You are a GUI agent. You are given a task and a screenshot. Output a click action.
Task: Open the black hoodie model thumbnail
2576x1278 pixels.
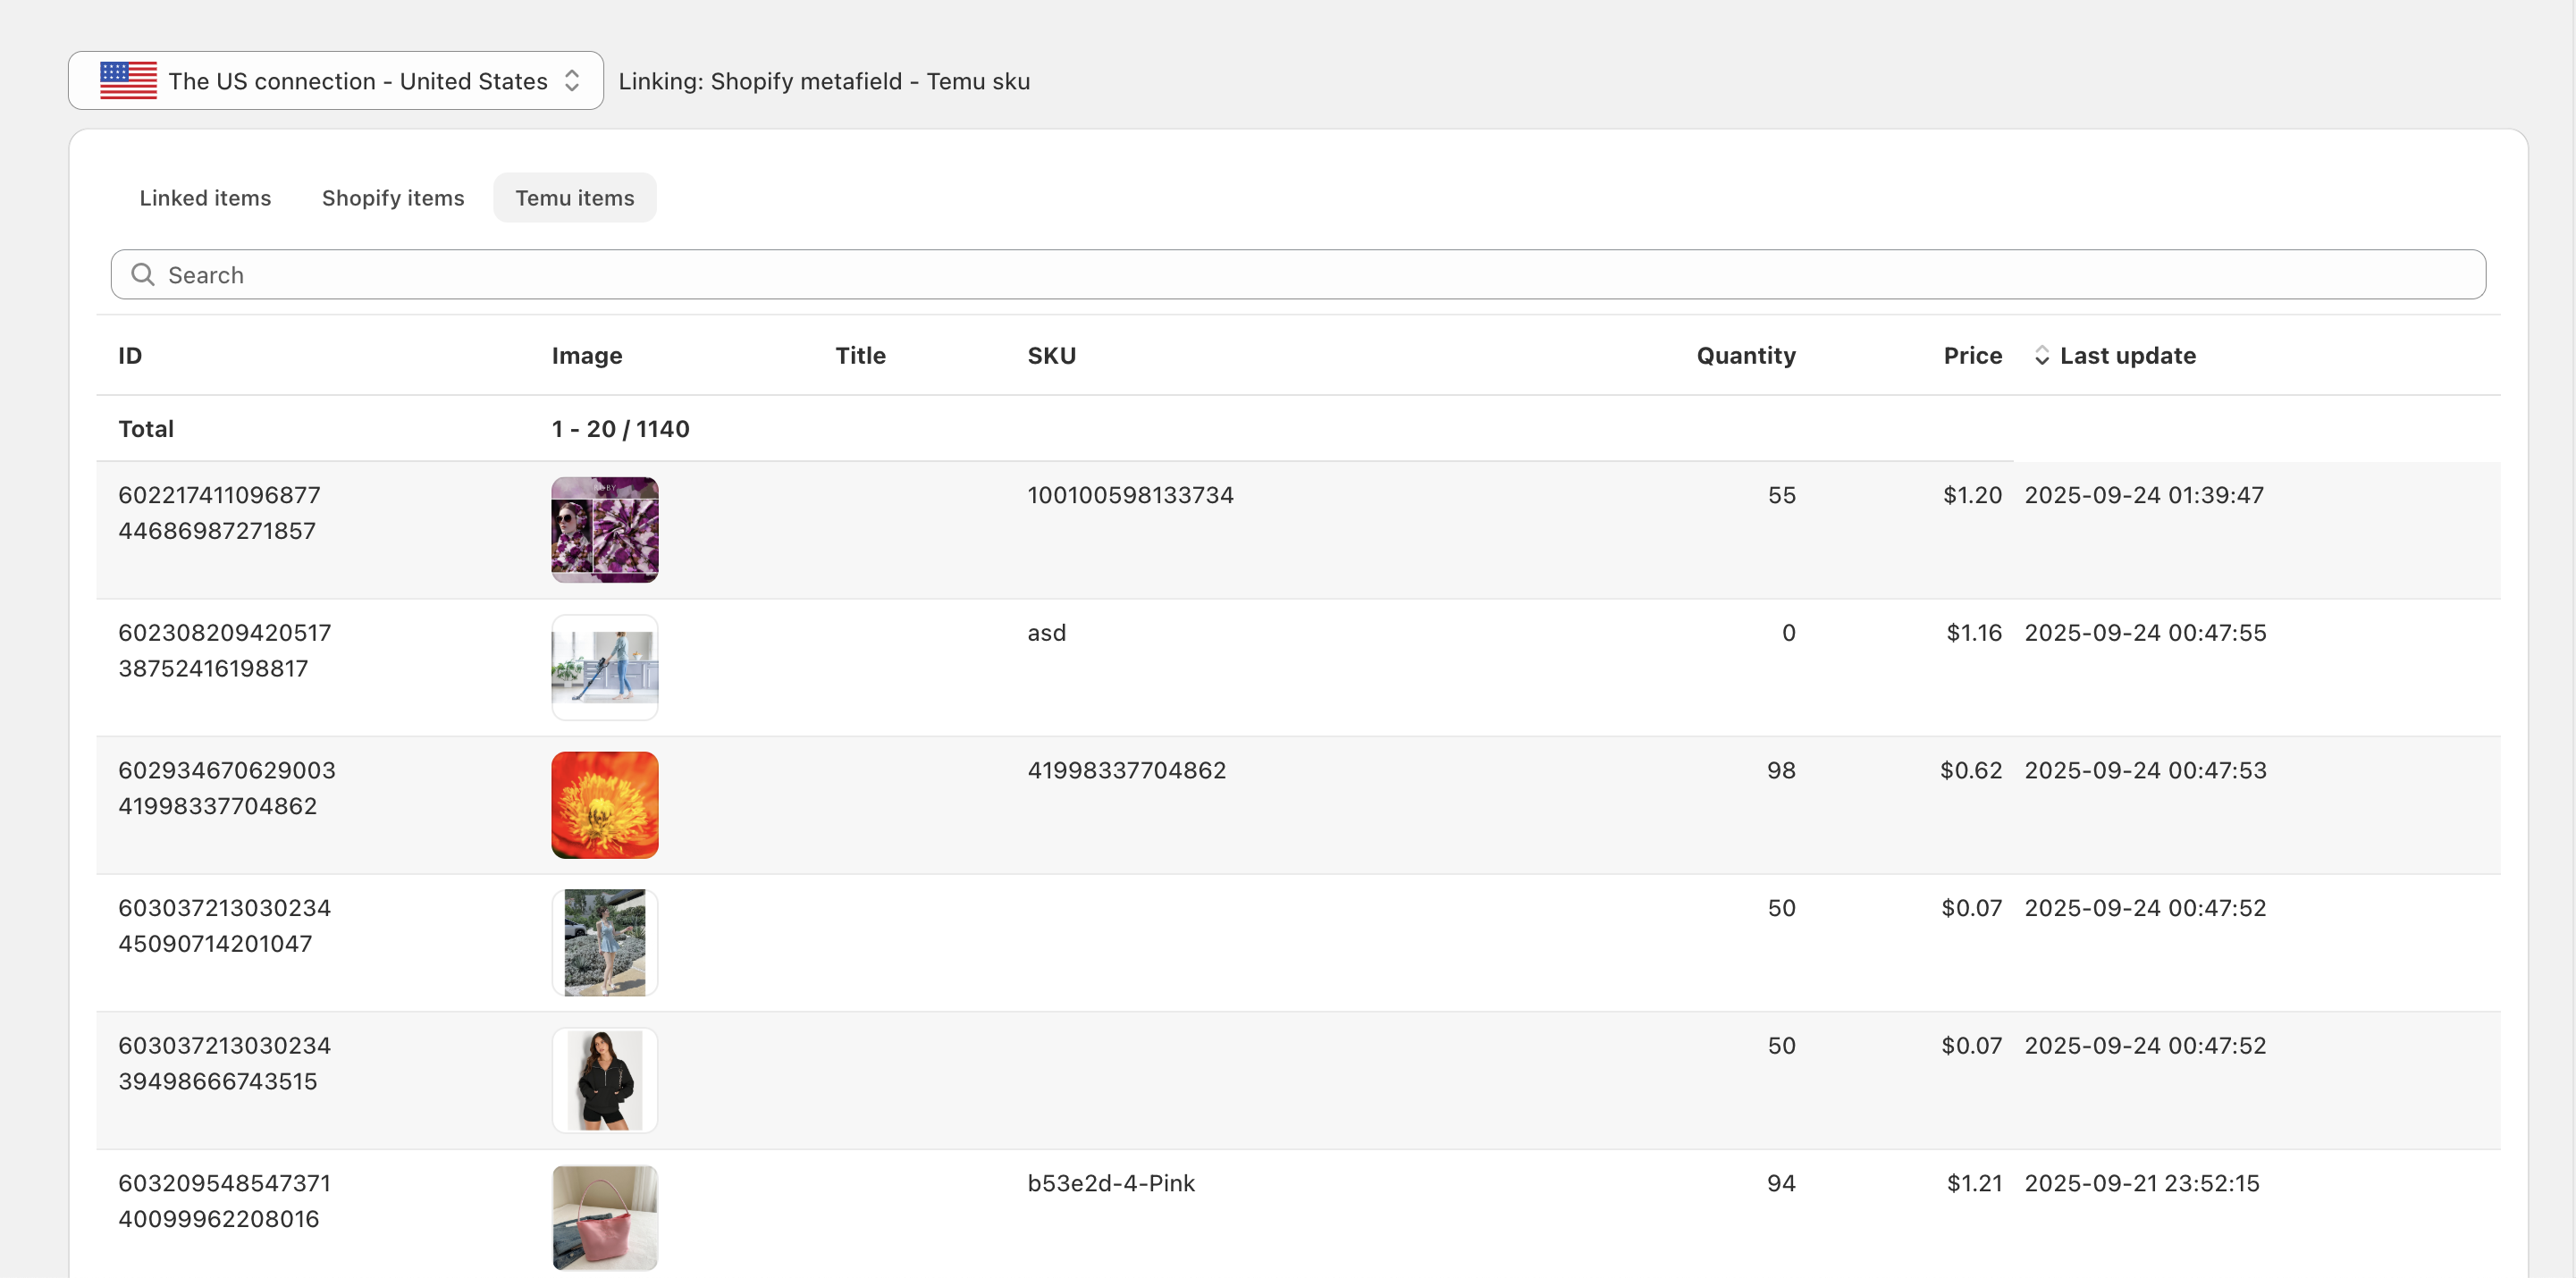pyautogui.click(x=605, y=1080)
